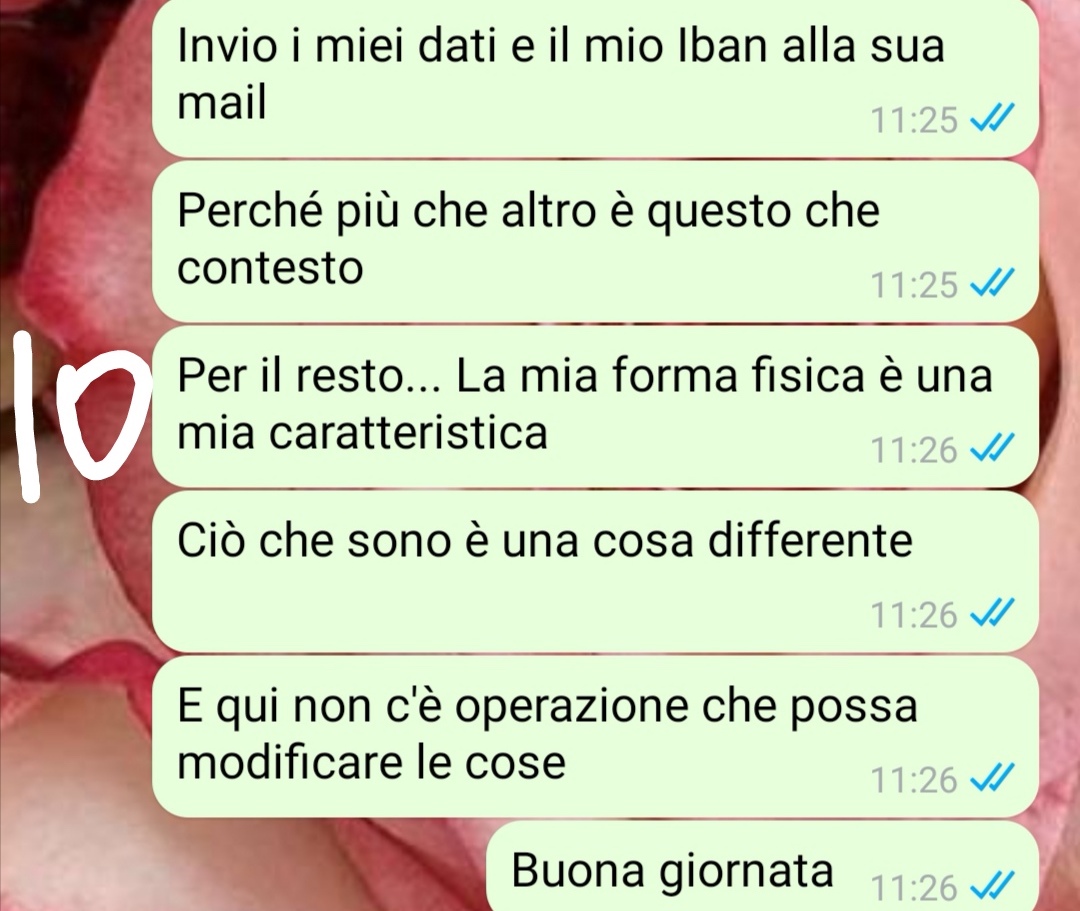Select the "Invio i miei dati" message bubble
Screen dimensions: 1080x911
[x=595, y=76]
